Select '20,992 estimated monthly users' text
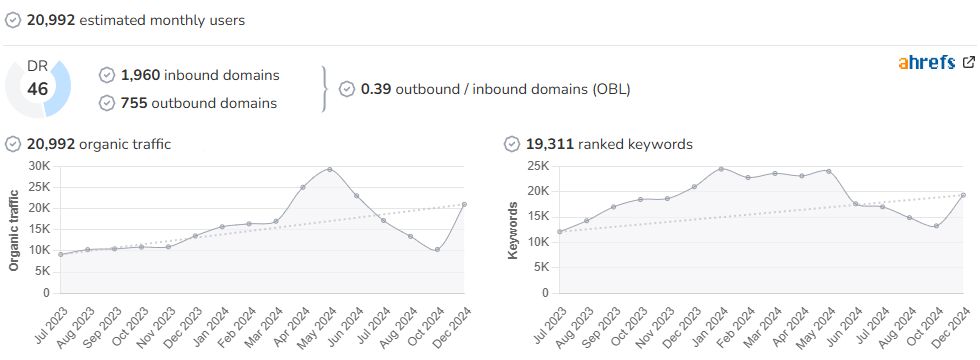This screenshot has height=360, width=980. (x=136, y=20)
